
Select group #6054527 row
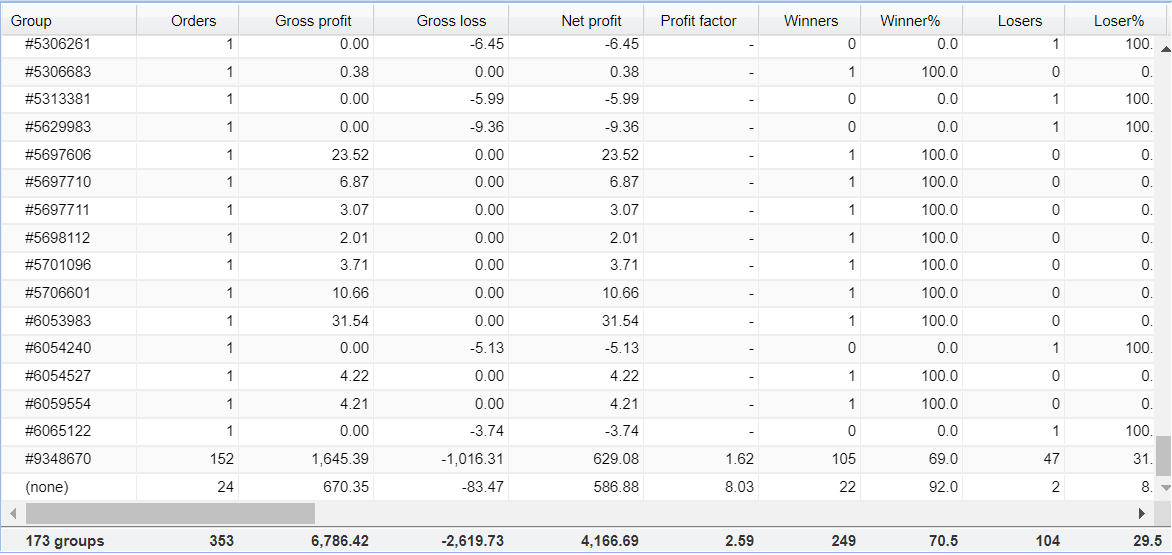pyautogui.click(x=578, y=376)
